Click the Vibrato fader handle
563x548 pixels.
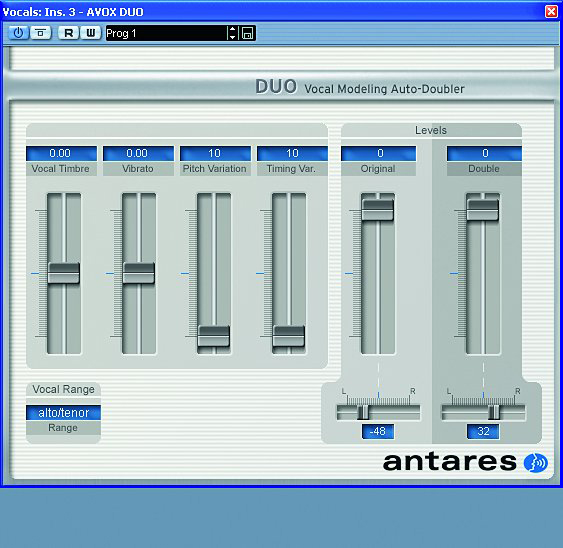(x=139, y=273)
